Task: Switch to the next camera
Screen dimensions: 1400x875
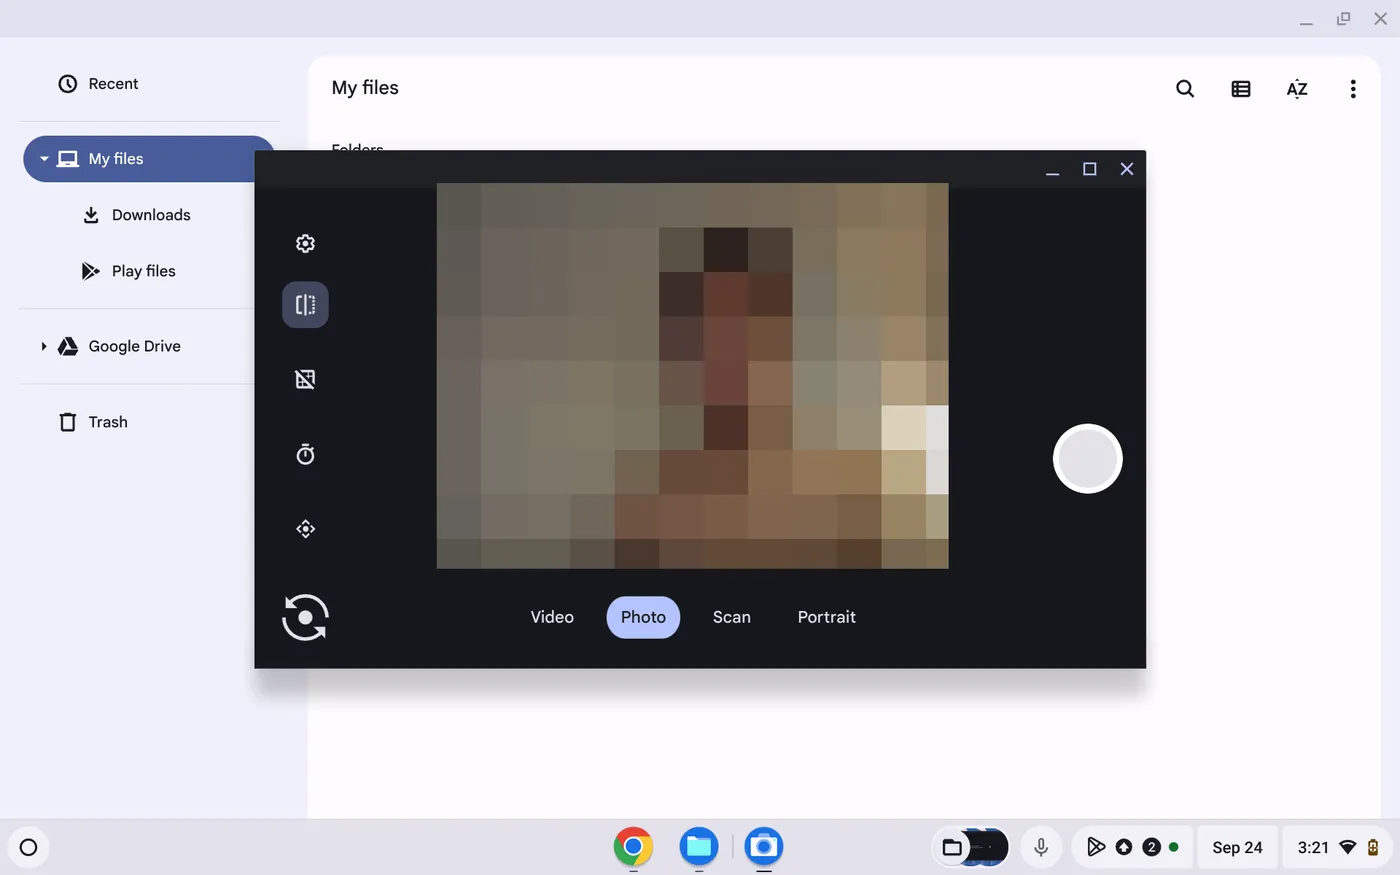Action: 305,617
